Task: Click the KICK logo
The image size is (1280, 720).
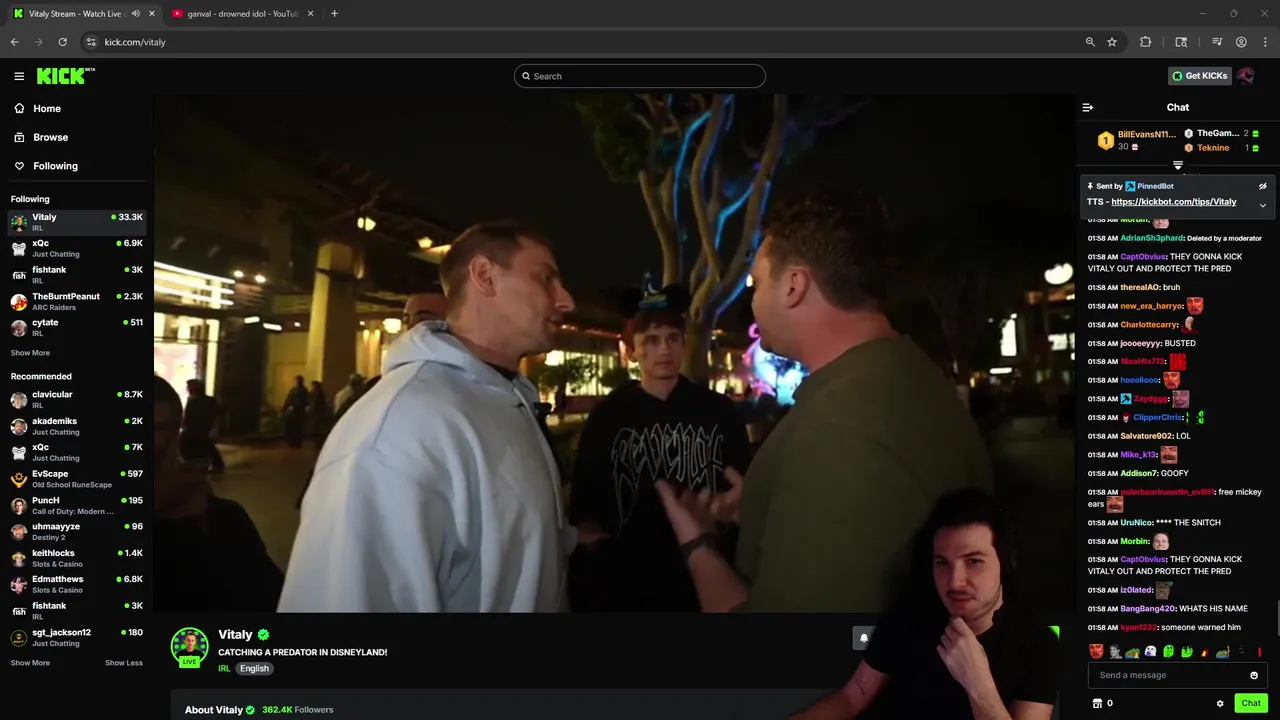Action: click(x=65, y=76)
